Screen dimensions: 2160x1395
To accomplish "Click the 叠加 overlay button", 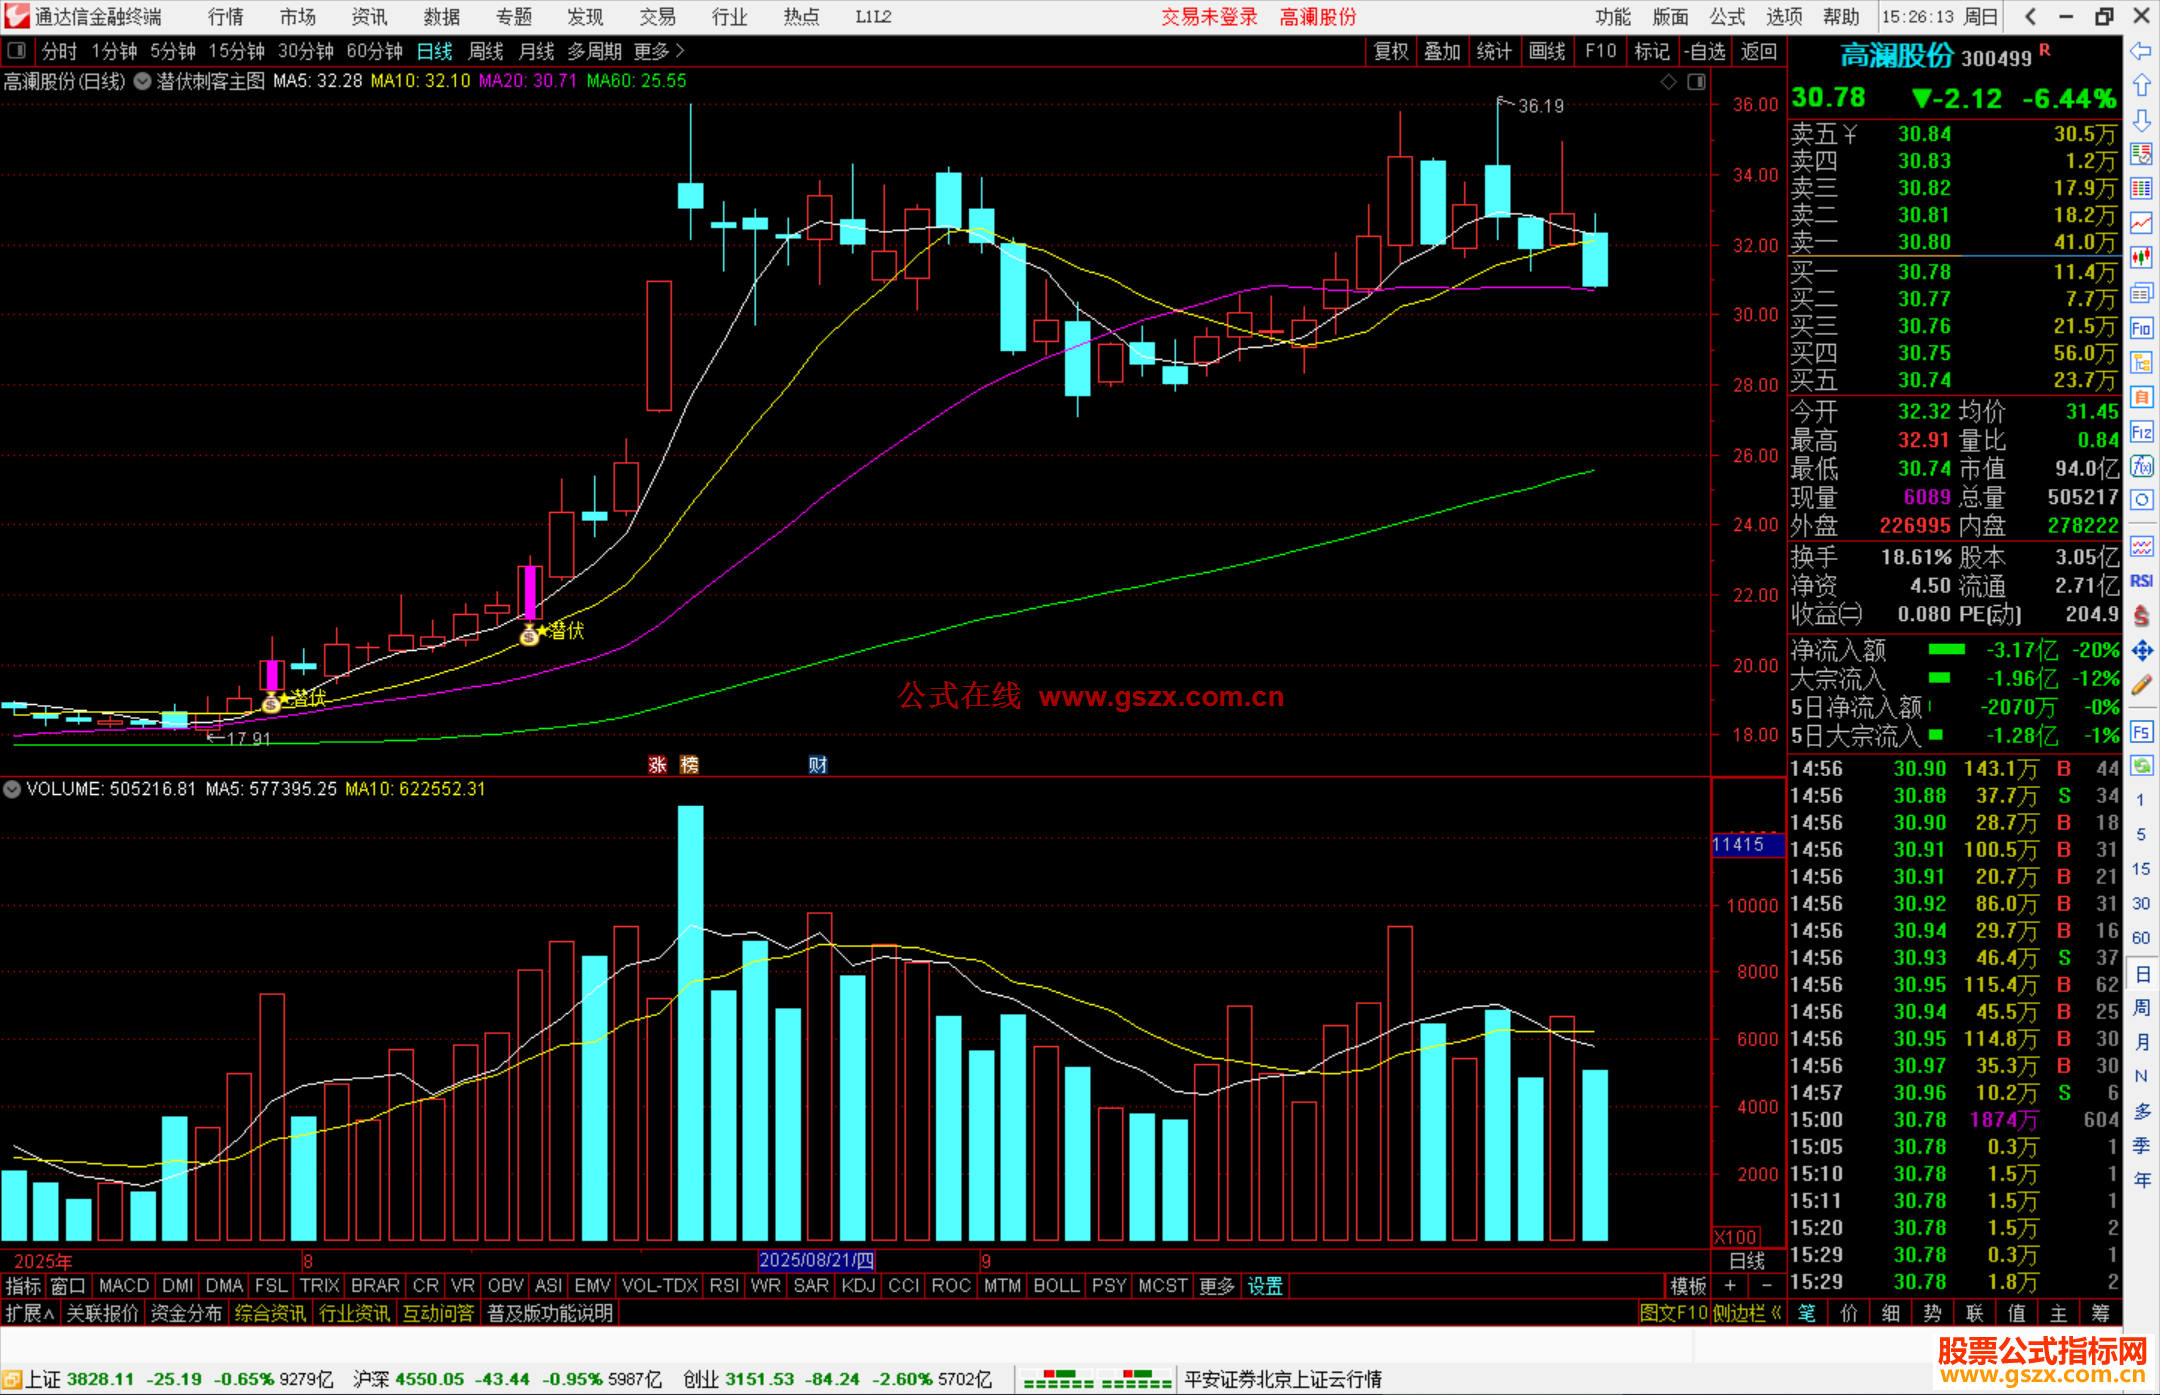I will tap(1443, 51).
